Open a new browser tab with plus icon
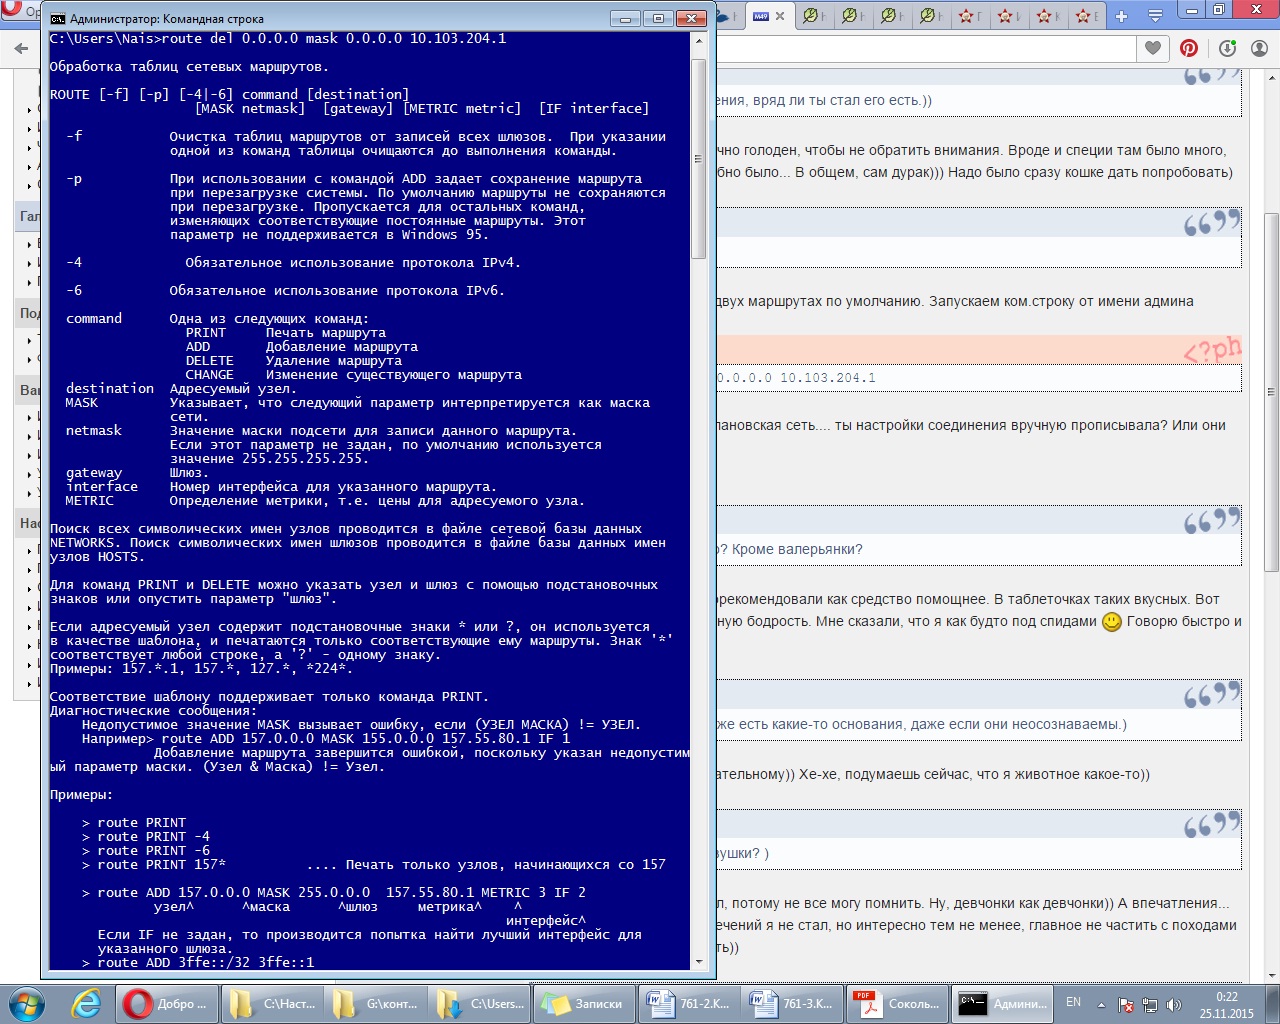 click(x=1121, y=16)
